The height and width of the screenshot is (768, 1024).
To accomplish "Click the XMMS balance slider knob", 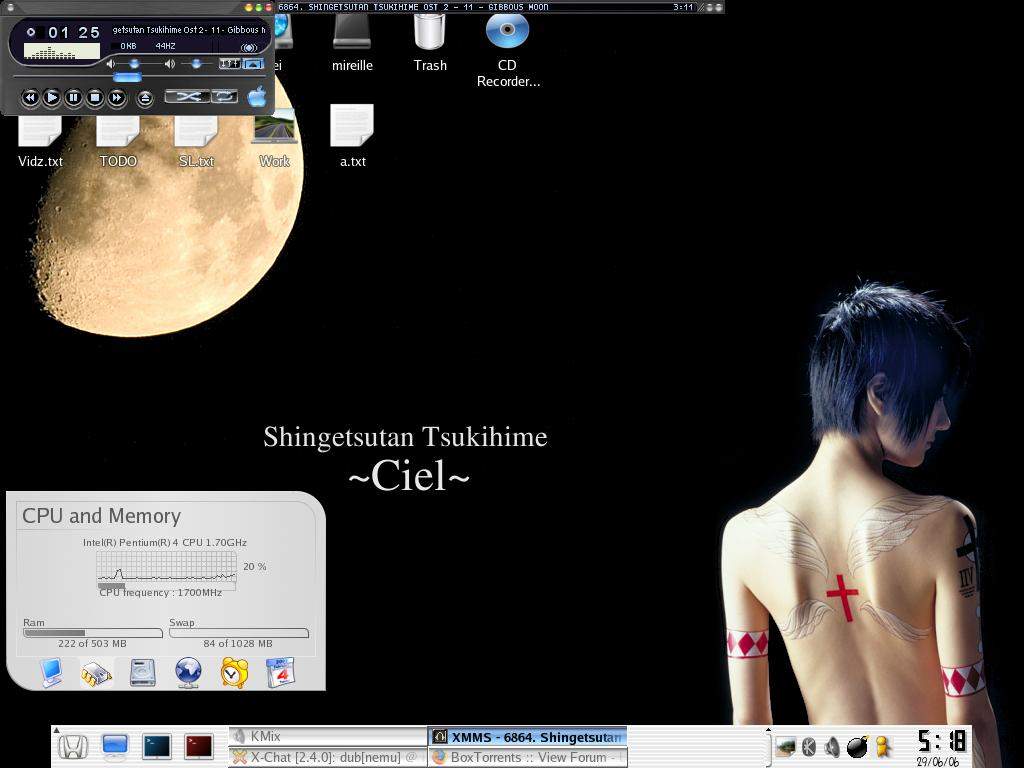I will [x=196, y=64].
